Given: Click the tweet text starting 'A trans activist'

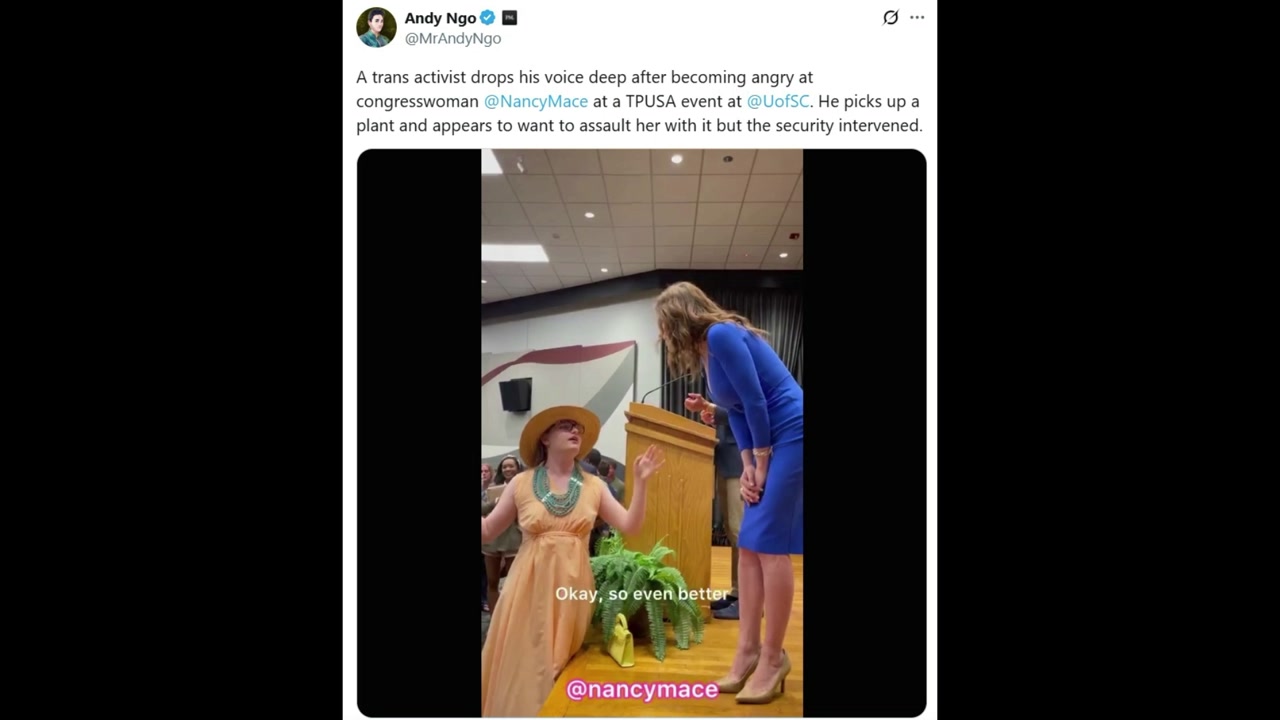Looking at the screenshot, I should point(639,101).
